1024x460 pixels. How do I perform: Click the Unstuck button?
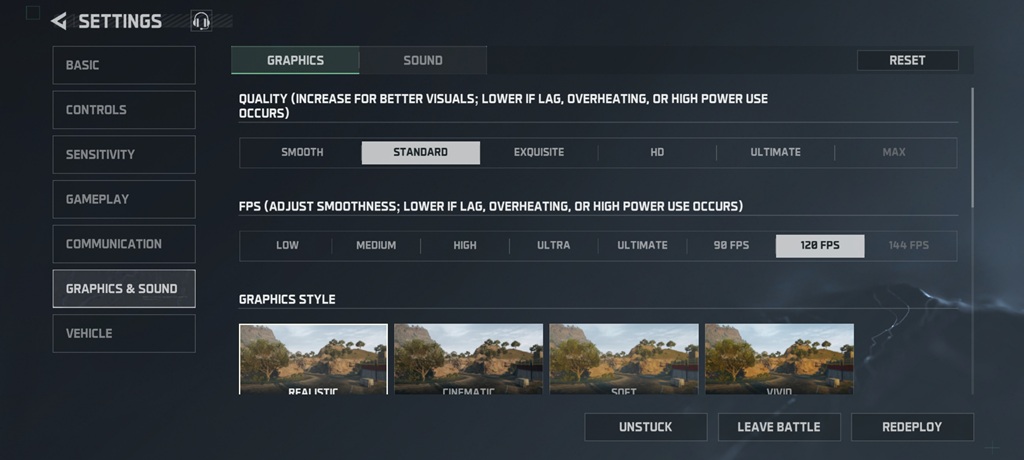[x=645, y=427]
